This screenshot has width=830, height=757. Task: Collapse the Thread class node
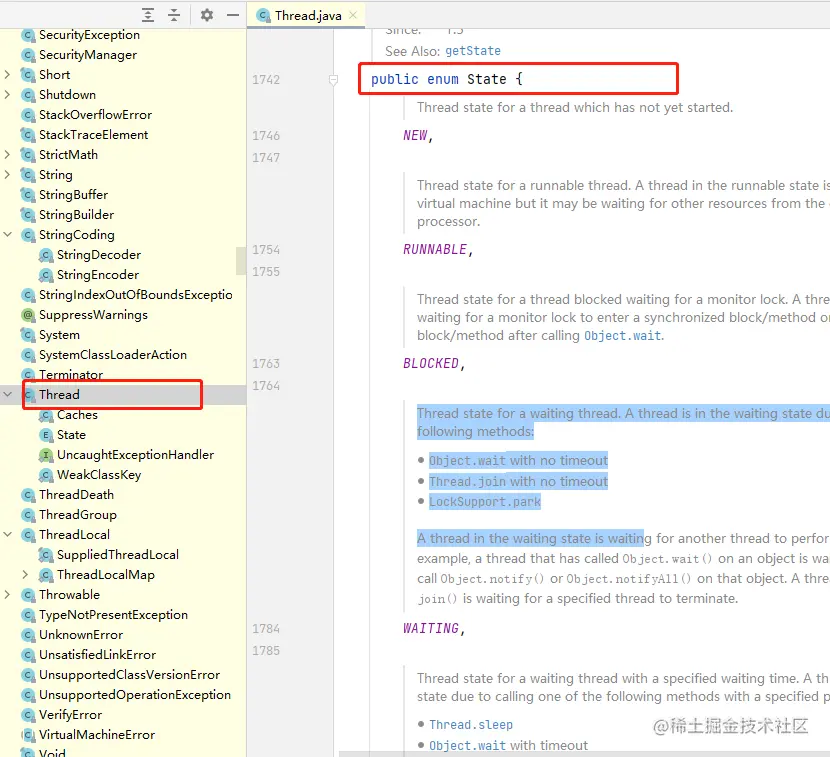(x=7, y=394)
